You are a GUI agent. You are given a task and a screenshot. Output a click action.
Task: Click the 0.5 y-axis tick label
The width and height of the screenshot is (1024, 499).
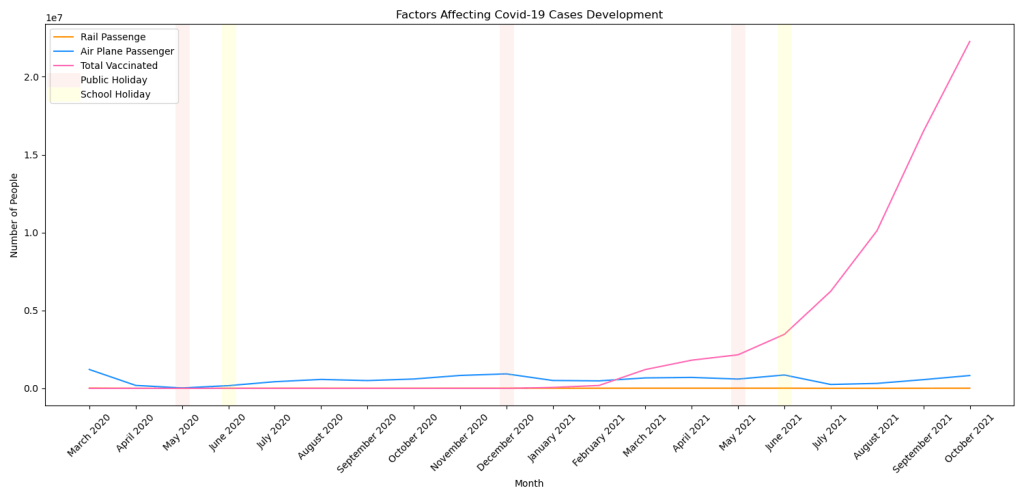(x=31, y=311)
